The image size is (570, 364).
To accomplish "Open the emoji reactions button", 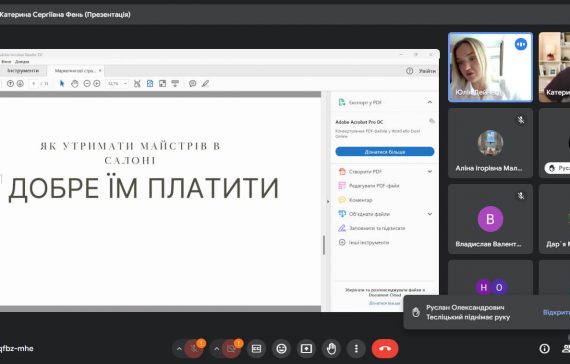I will point(281,349).
